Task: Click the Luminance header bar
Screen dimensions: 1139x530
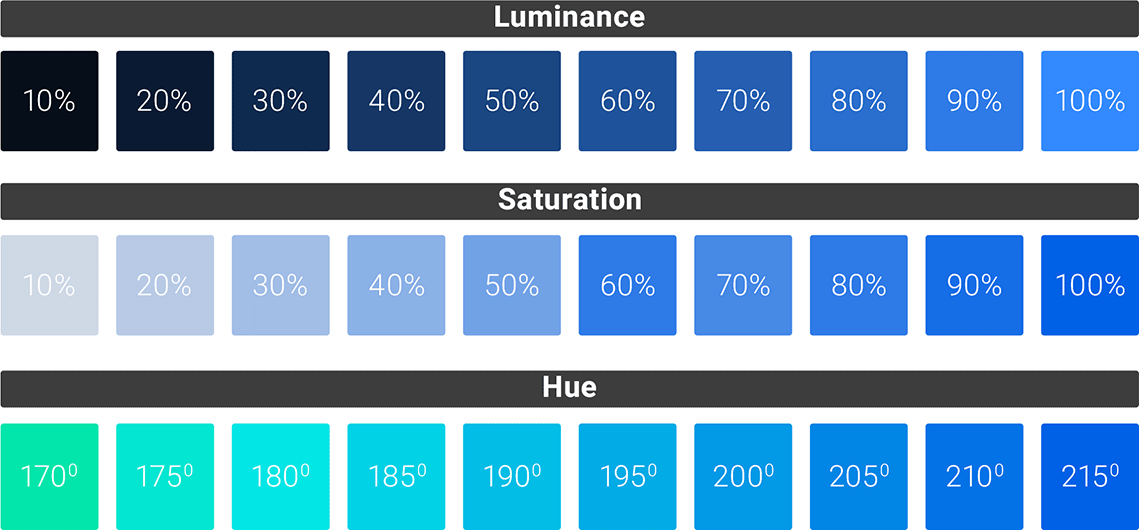Action: (x=570, y=18)
